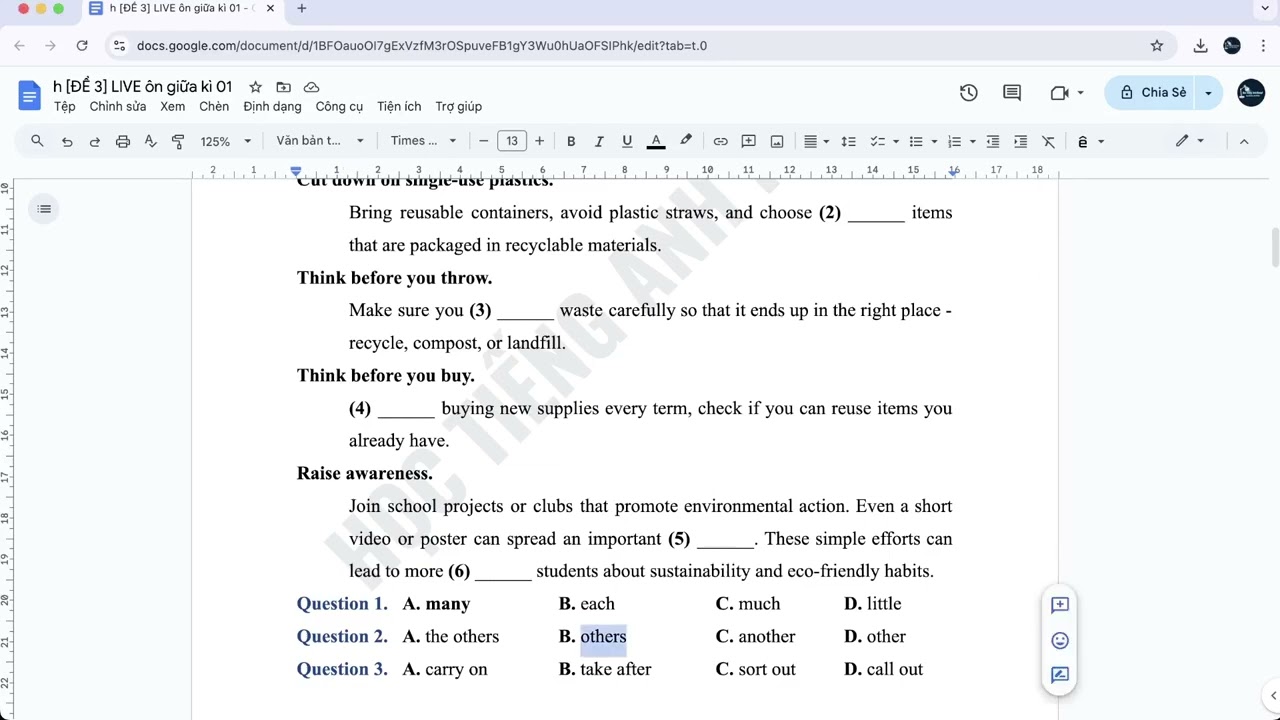Open text alignment dropdown
The image size is (1280, 720).
817,141
